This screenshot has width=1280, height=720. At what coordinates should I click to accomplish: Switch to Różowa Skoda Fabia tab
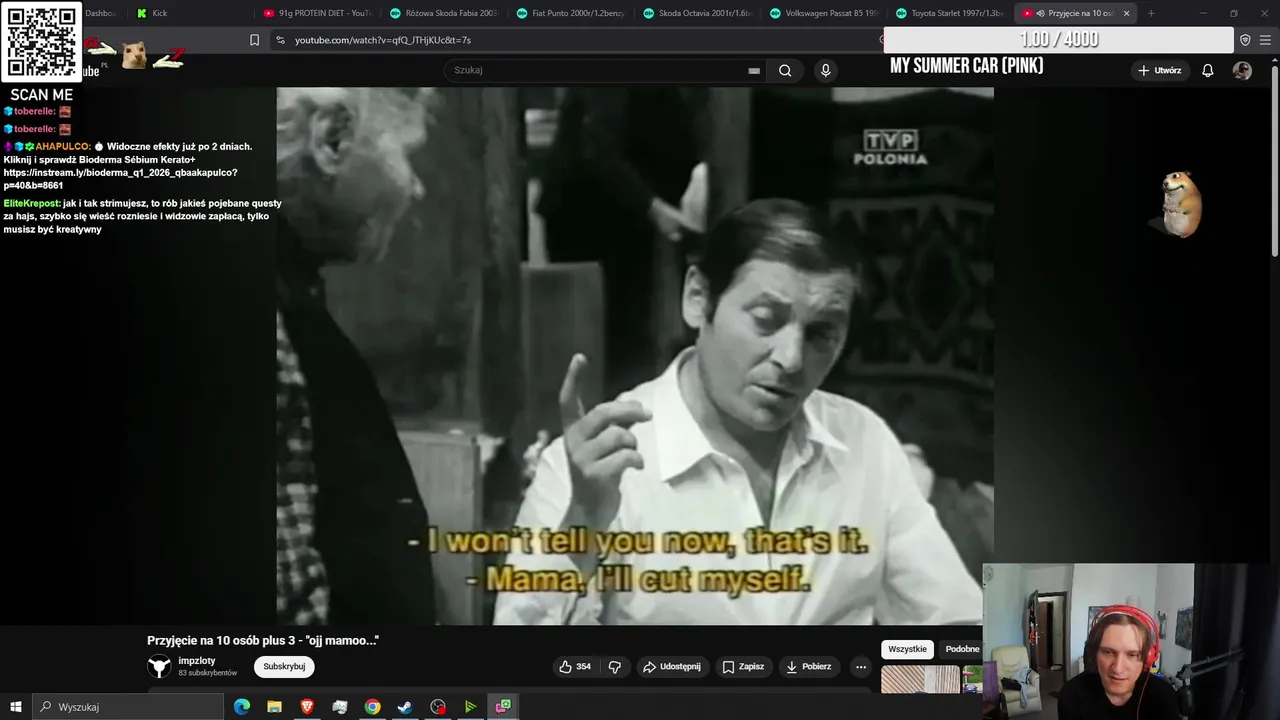(x=444, y=13)
